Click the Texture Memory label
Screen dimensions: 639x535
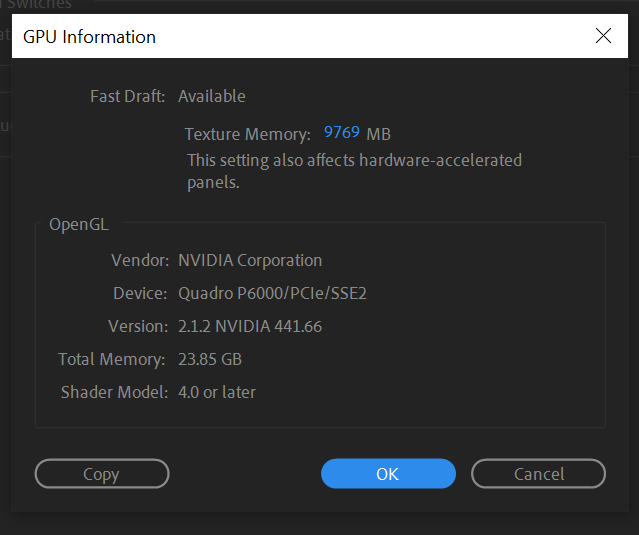[x=248, y=134]
